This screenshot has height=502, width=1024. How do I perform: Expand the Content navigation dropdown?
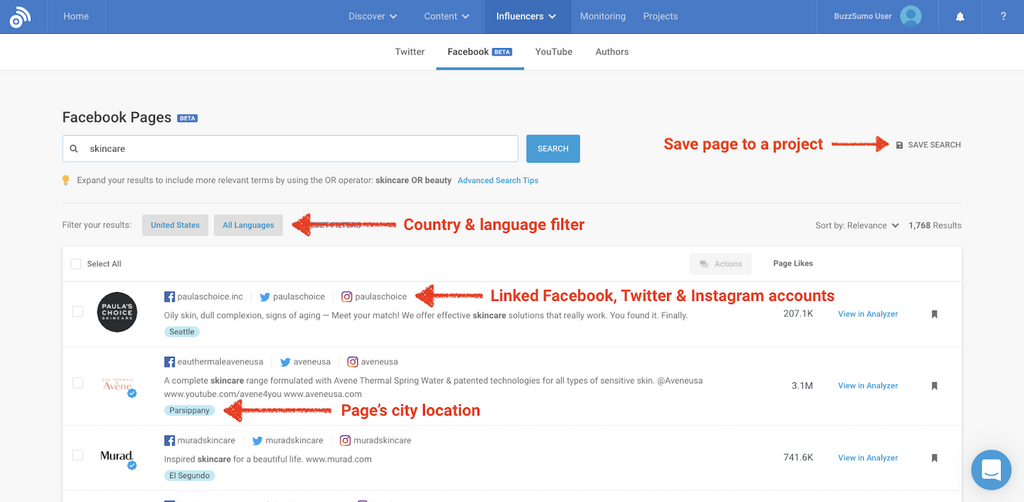(447, 17)
